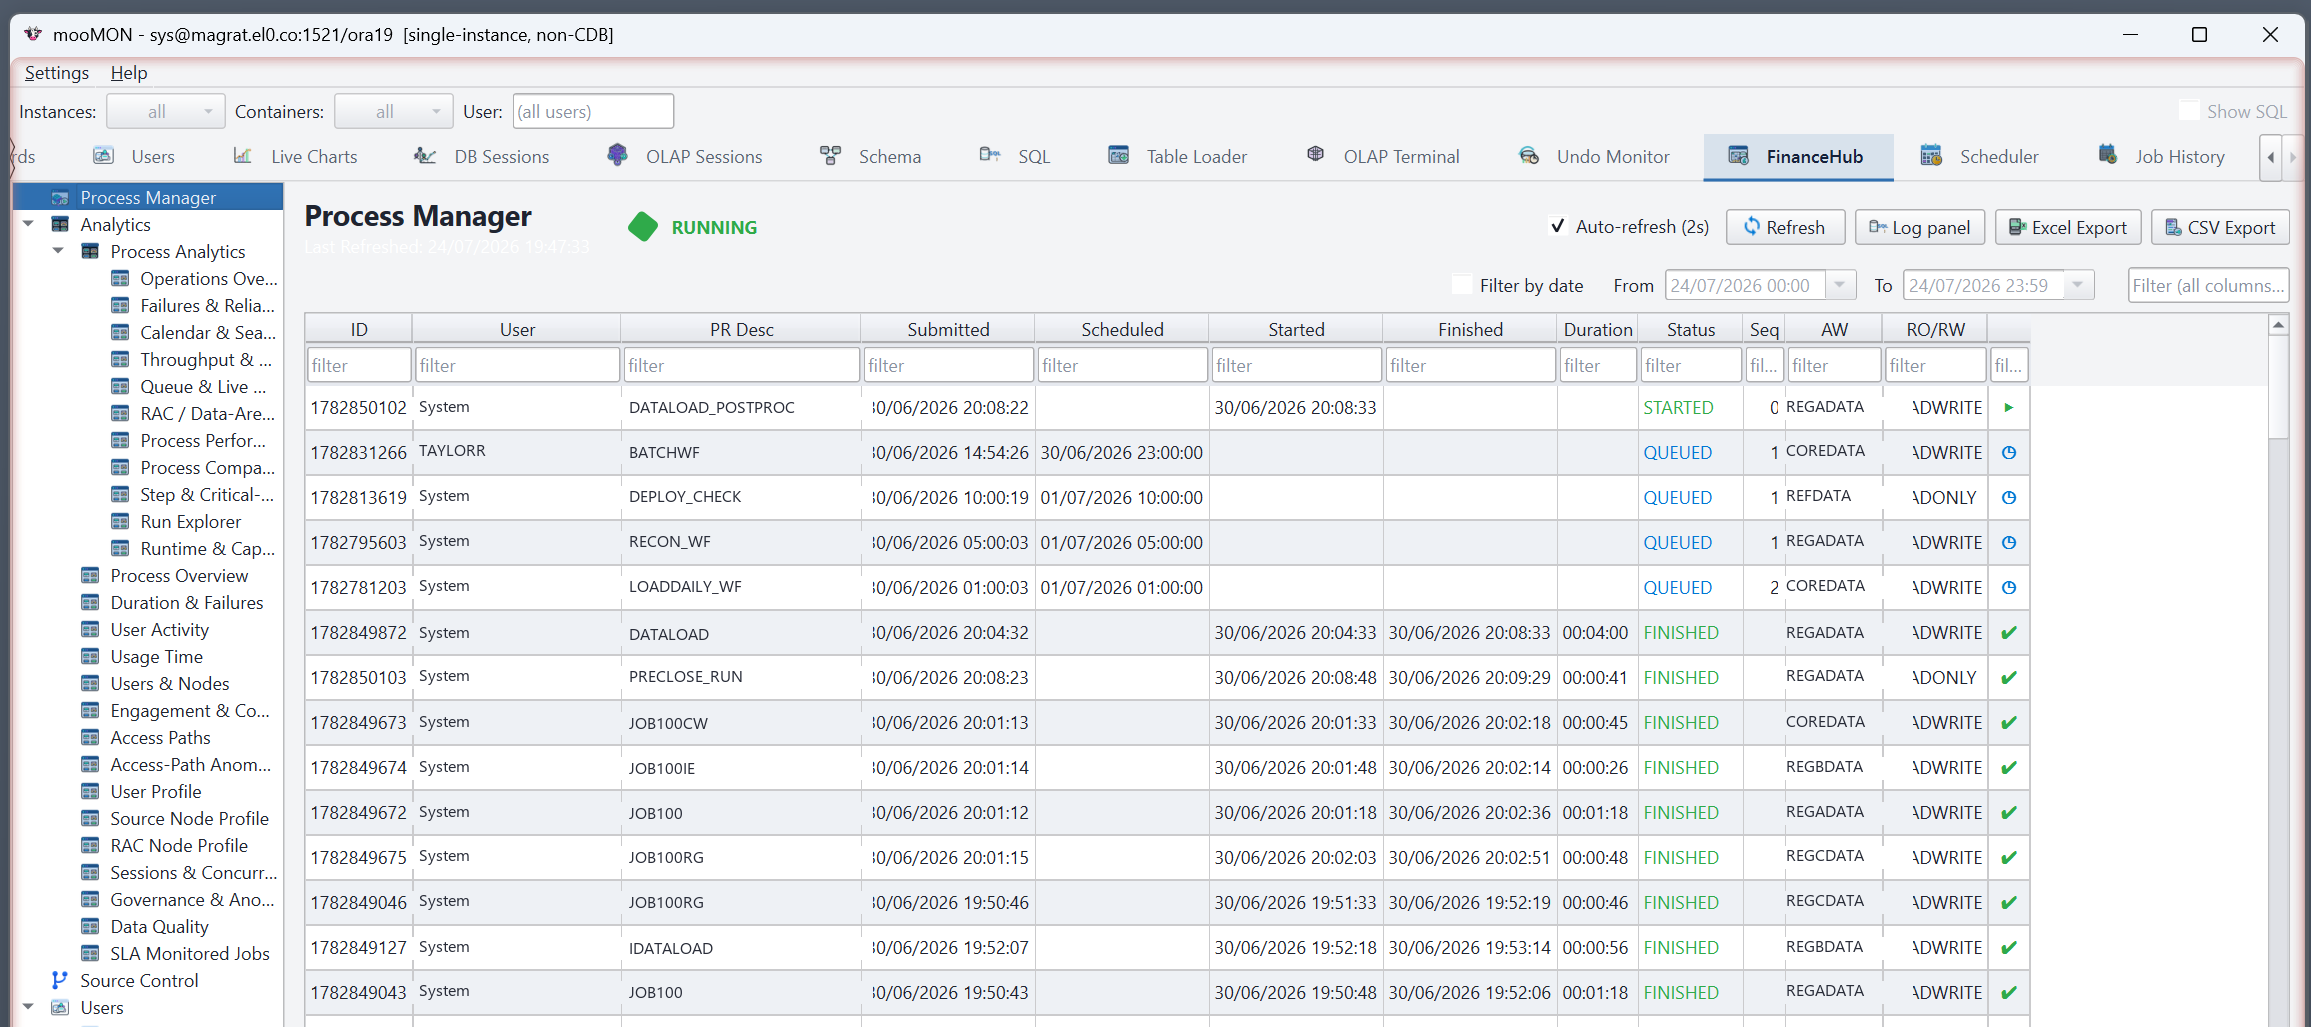Open the From date picker dropdown
This screenshot has width=2311, height=1027.
(1840, 285)
